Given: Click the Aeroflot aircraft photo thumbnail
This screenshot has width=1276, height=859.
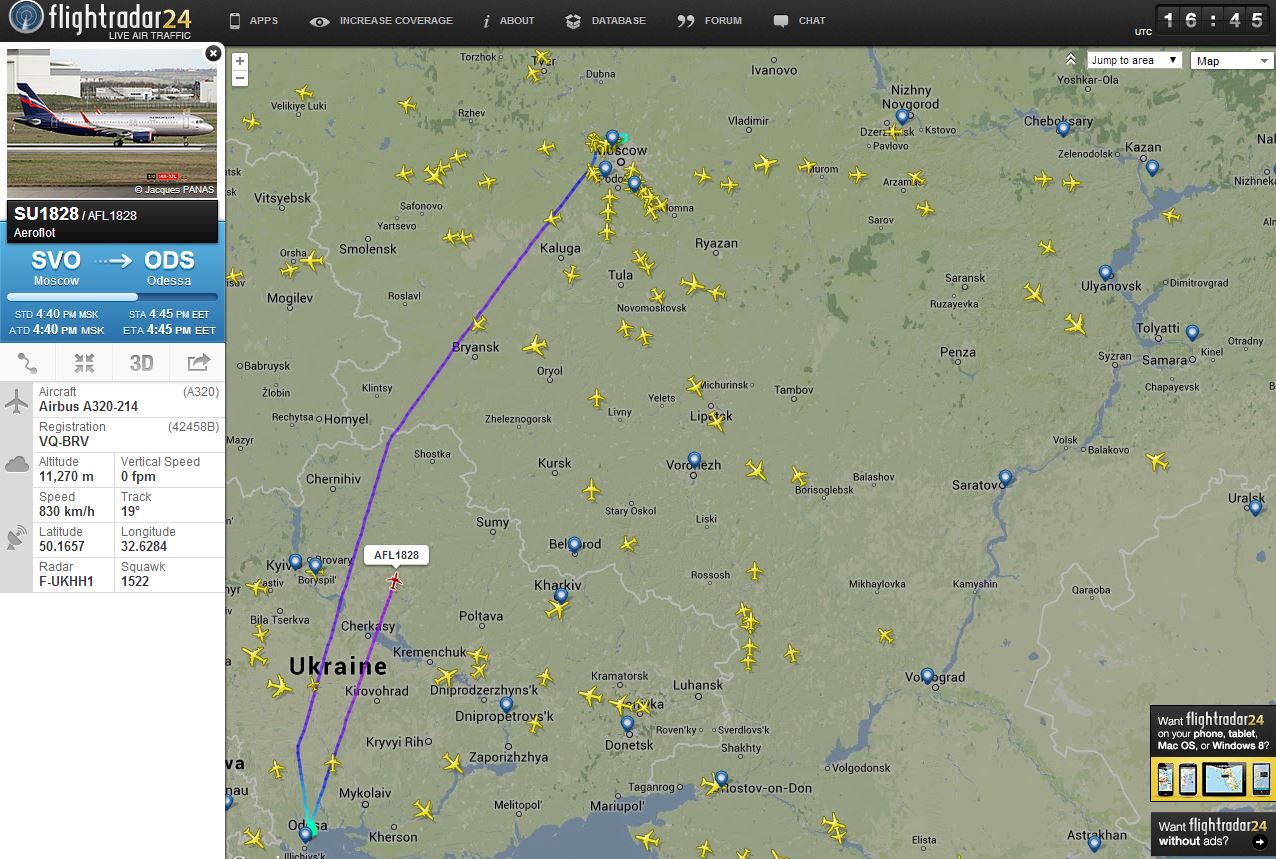Looking at the screenshot, I should pos(112,122).
